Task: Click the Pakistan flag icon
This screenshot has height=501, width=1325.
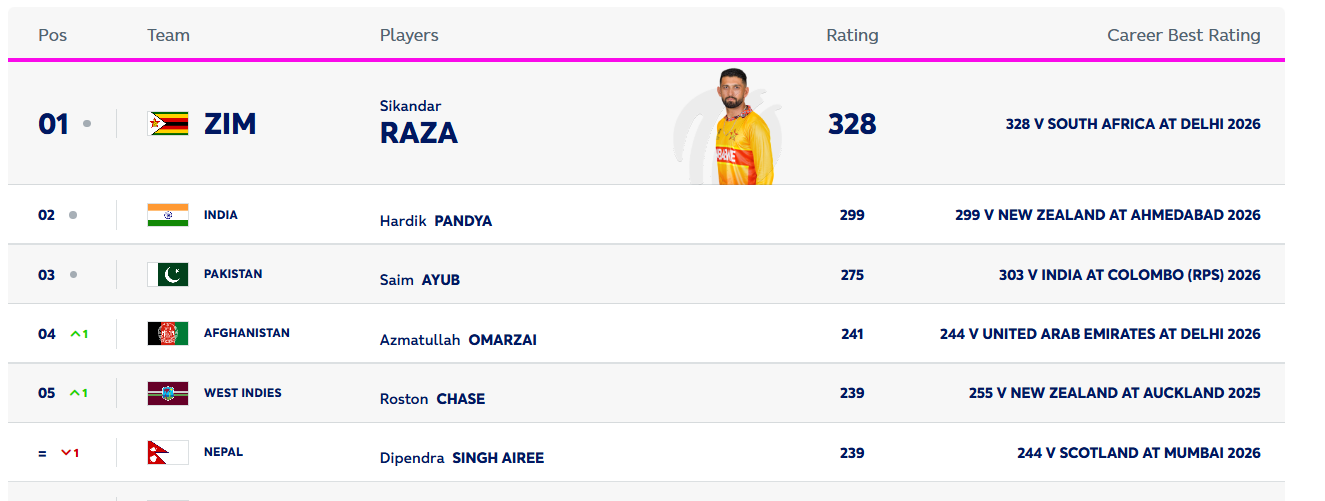Action: pos(167,274)
